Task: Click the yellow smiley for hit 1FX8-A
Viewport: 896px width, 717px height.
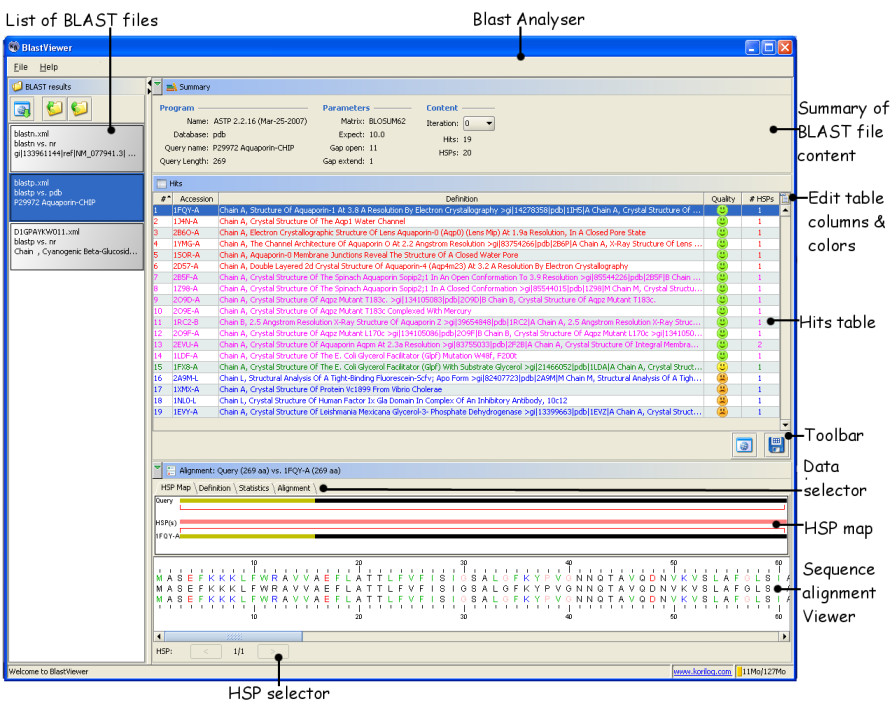Action: tap(722, 367)
